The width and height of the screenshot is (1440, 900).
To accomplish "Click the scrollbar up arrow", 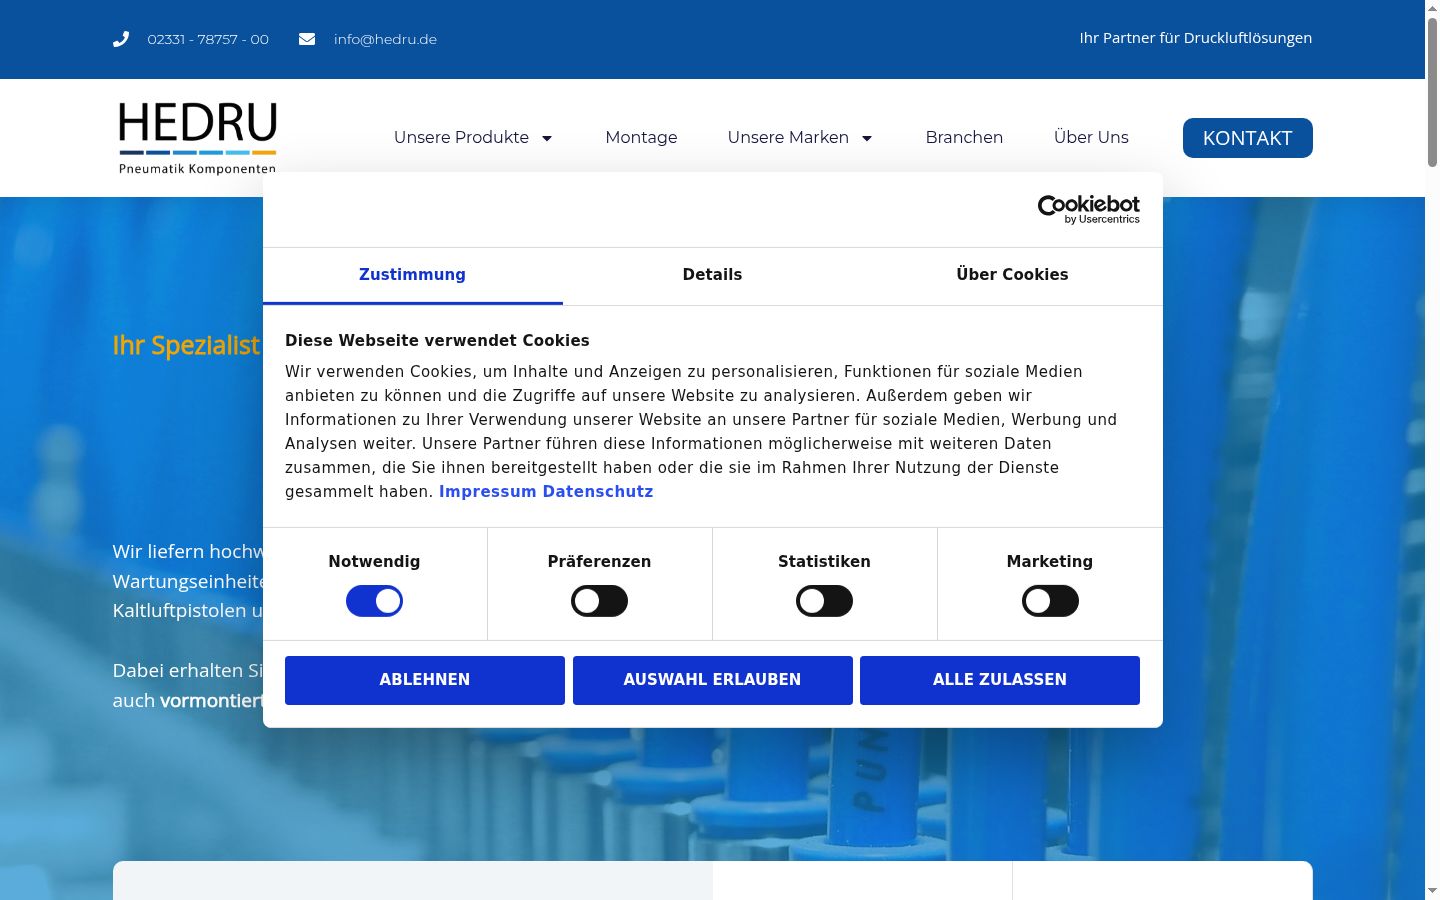I will (1432, 7).
